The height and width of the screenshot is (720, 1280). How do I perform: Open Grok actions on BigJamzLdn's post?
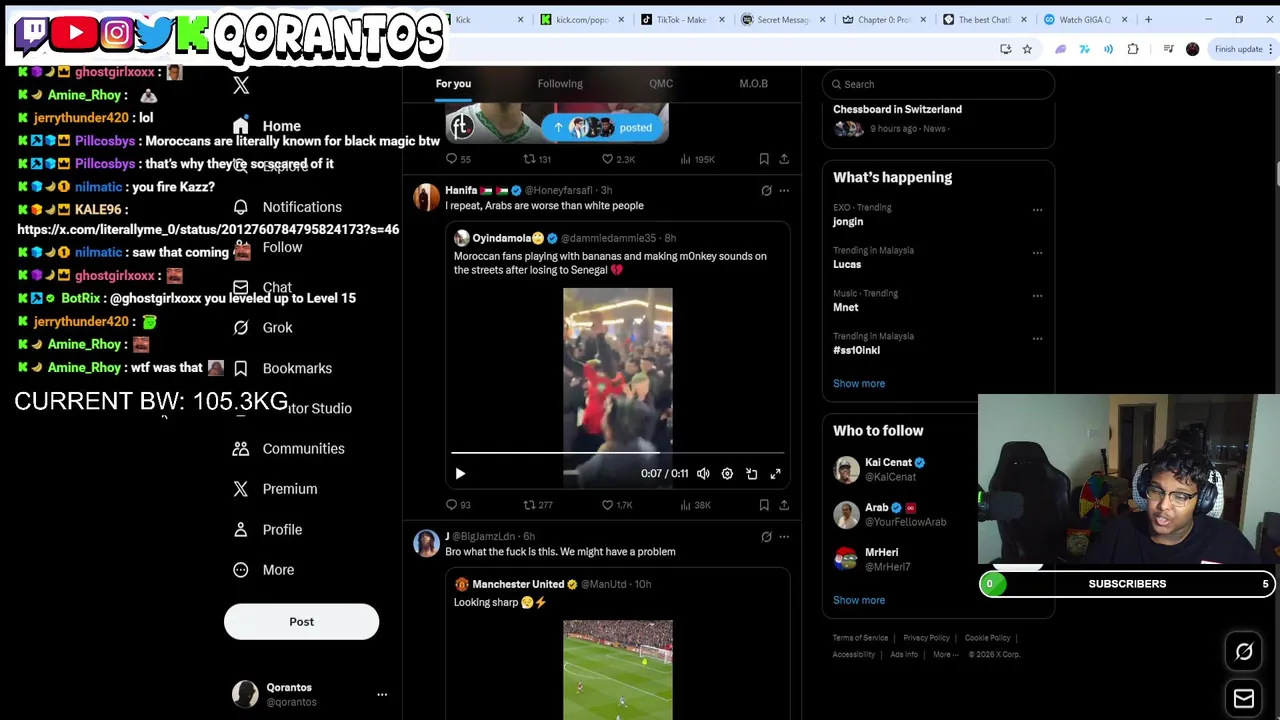point(766,537)
